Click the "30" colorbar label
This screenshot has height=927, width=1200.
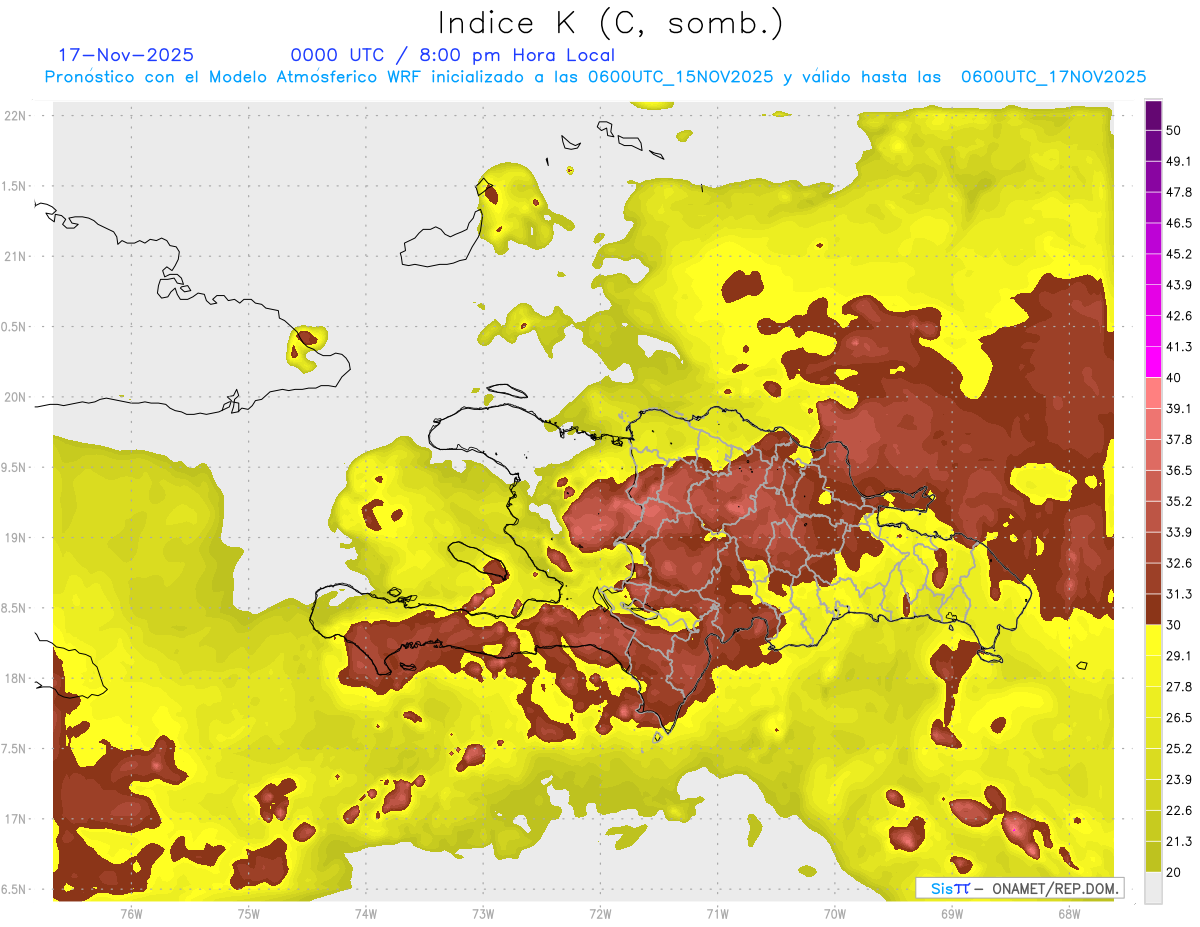(x=1174, y=625)
